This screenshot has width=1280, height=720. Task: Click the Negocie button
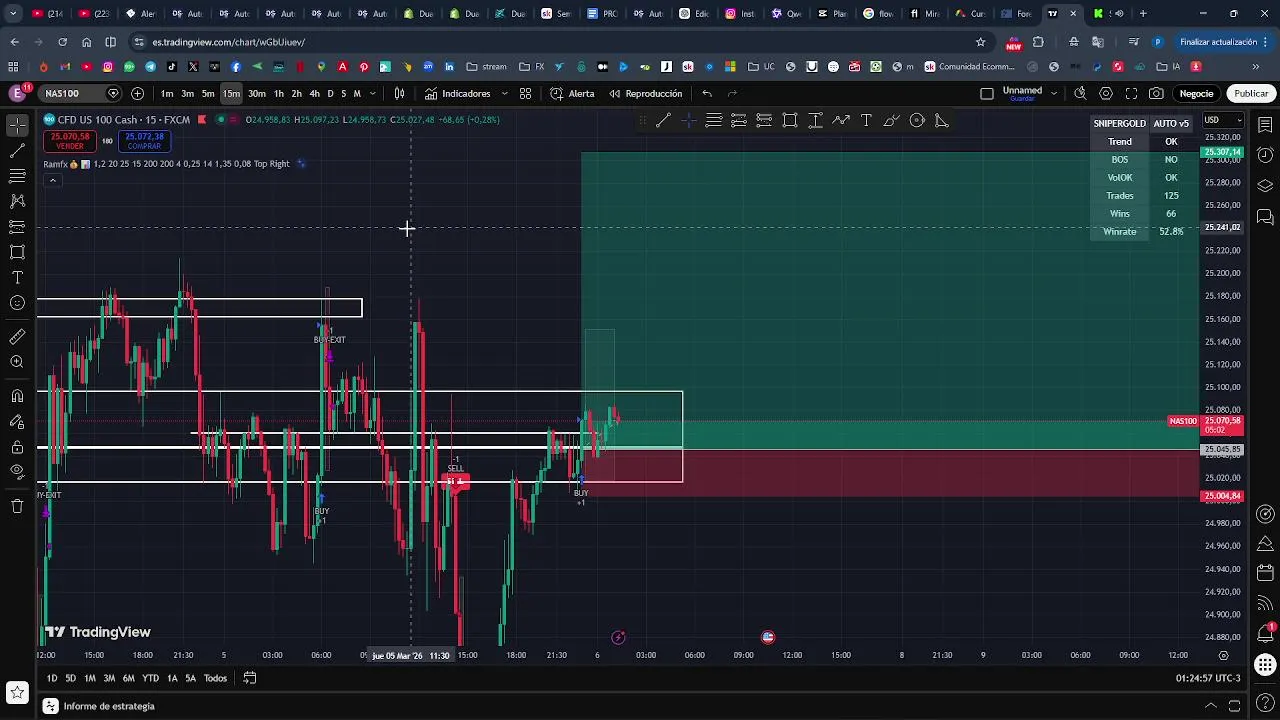pyautogui.click(x=1196, y=93)
